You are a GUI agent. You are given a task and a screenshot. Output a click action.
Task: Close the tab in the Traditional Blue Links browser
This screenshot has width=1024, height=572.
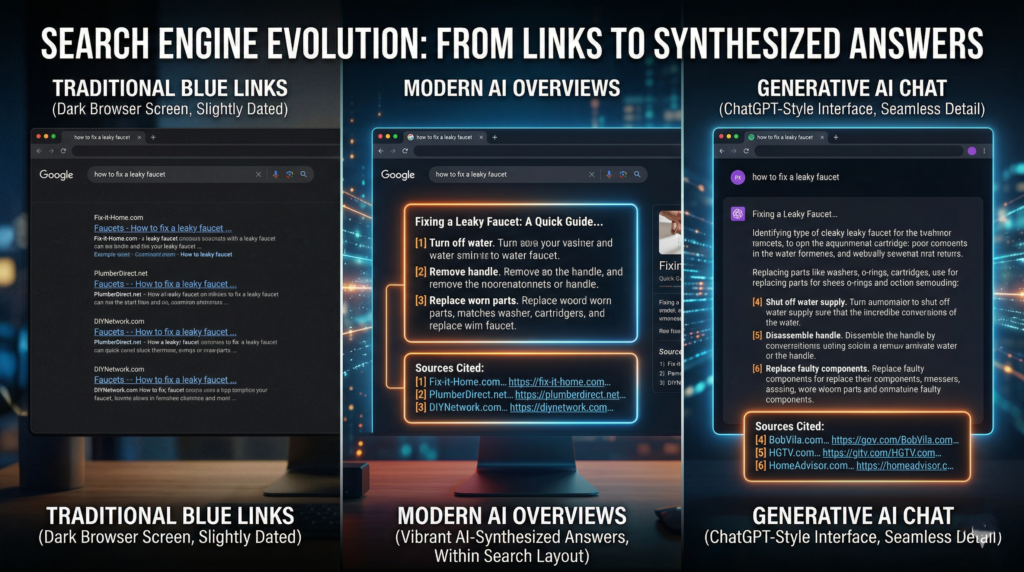pyautogui.click(x=139, y=137)
